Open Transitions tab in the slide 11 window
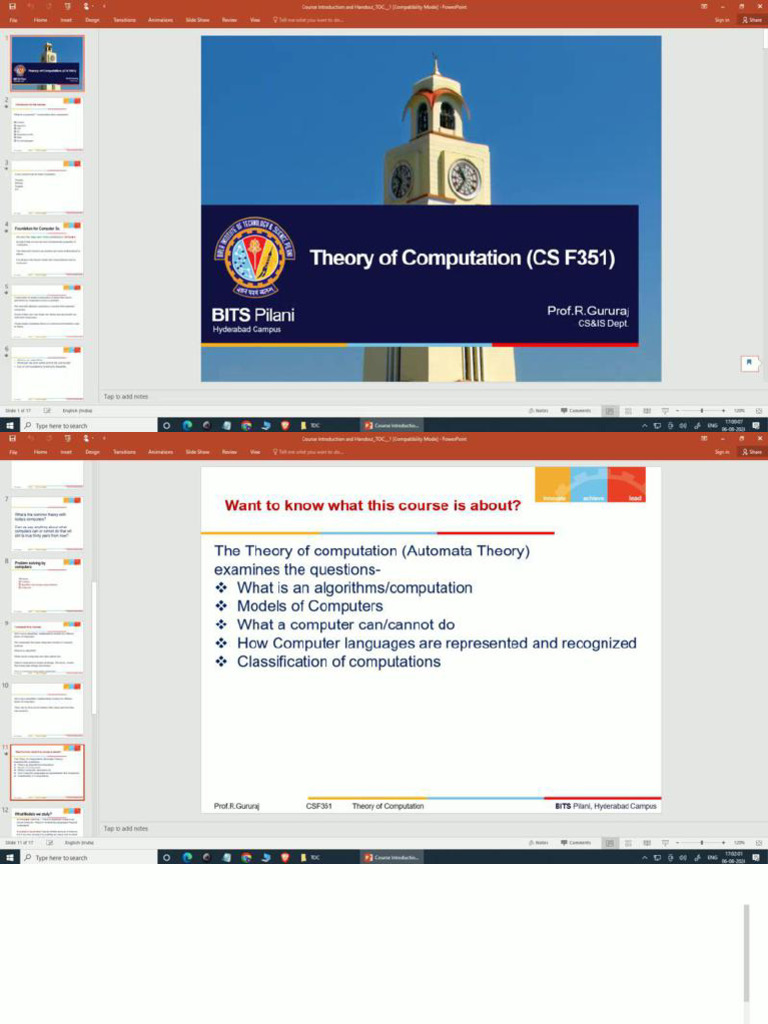 124,452
